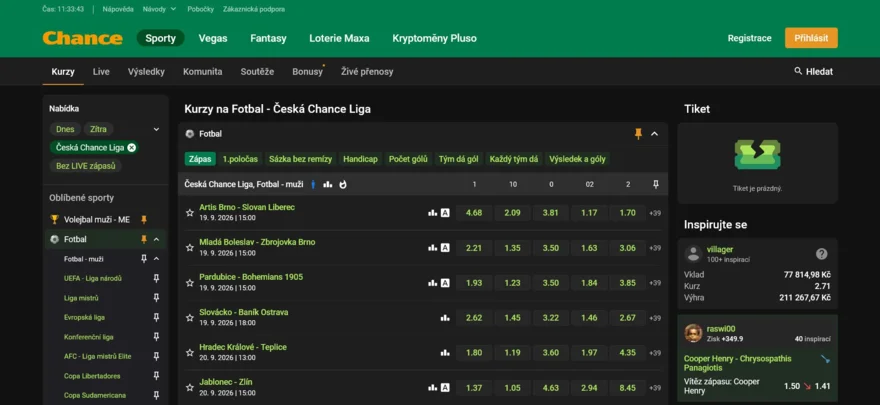Favorite the Jablonec - Zlín match star
The width and height of the screenshot is (880, 405).
coord(190,388)
